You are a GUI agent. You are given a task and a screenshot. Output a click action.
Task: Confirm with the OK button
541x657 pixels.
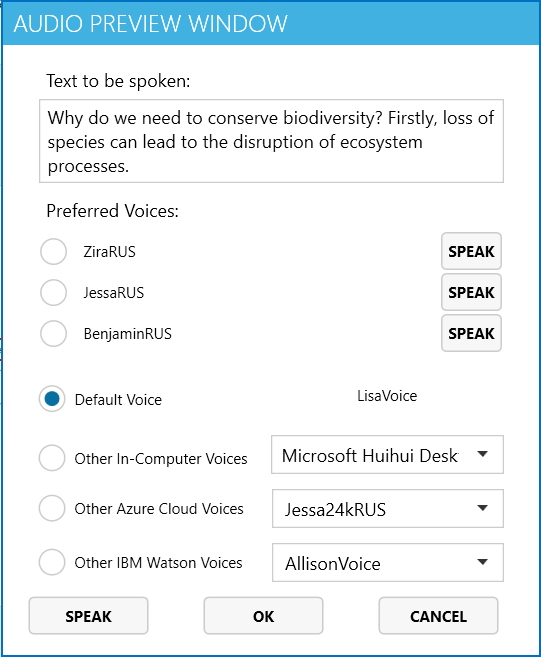[x=263, y=616]
